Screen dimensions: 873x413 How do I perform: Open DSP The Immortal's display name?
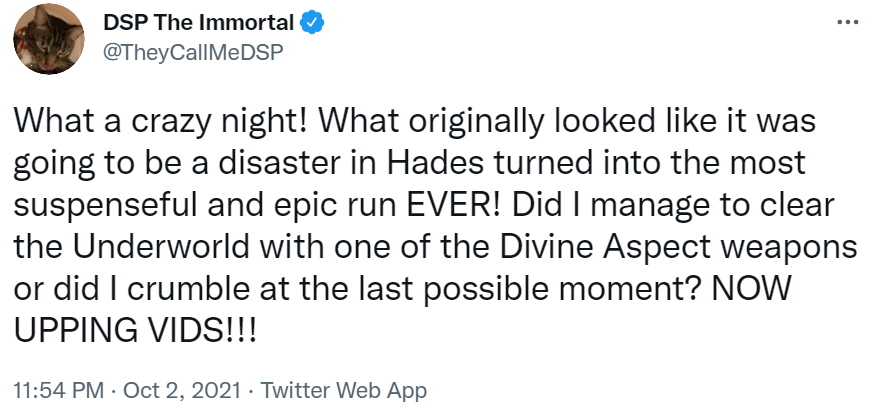pos(198,23)
